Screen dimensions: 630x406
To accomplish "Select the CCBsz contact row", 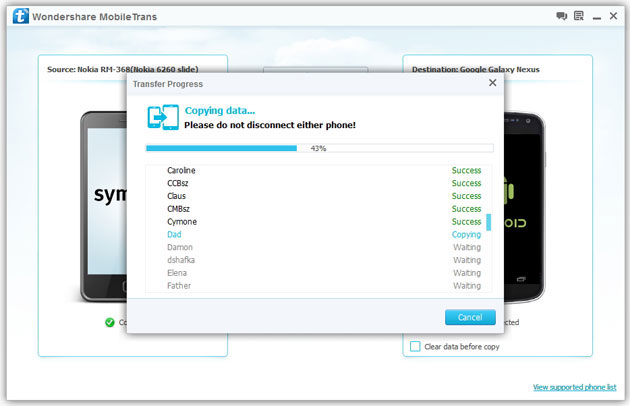I will coord(318,183).
